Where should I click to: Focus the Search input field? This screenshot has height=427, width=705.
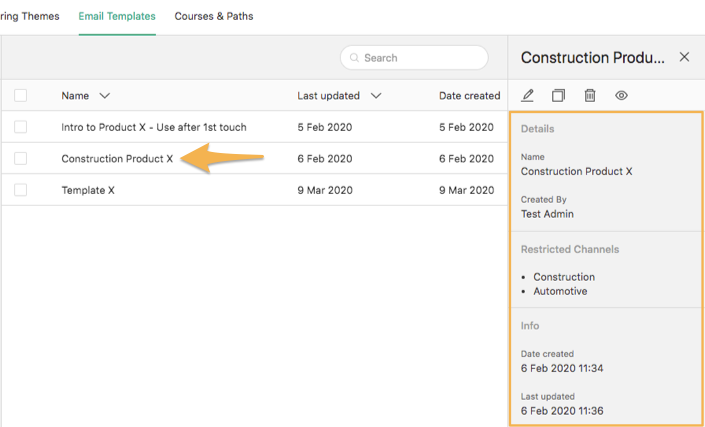(414, 58)
